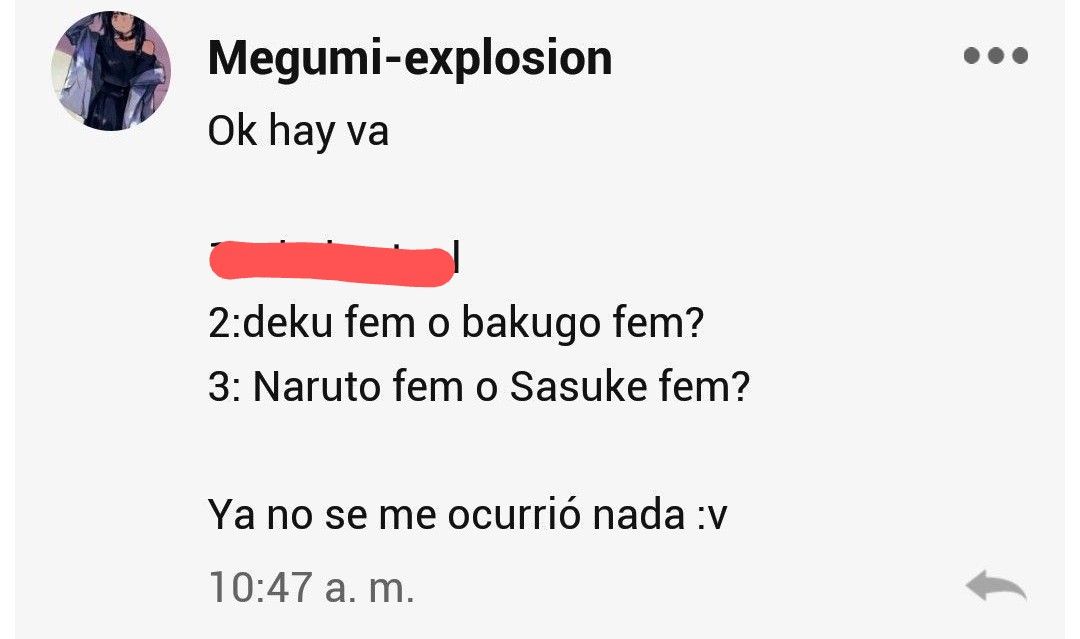Click the letter 'l' beside red scribble
This screenshot has width=1080, height=639.
click(457, 258)
